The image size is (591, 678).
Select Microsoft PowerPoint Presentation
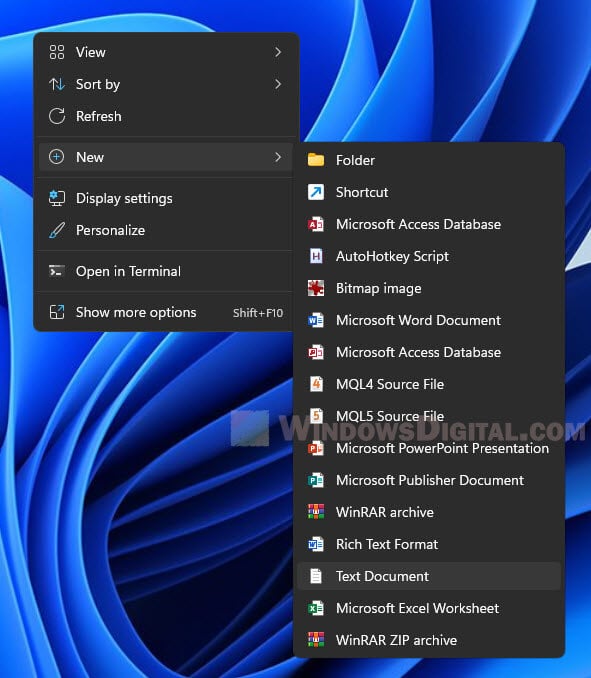tap(429, 448)
